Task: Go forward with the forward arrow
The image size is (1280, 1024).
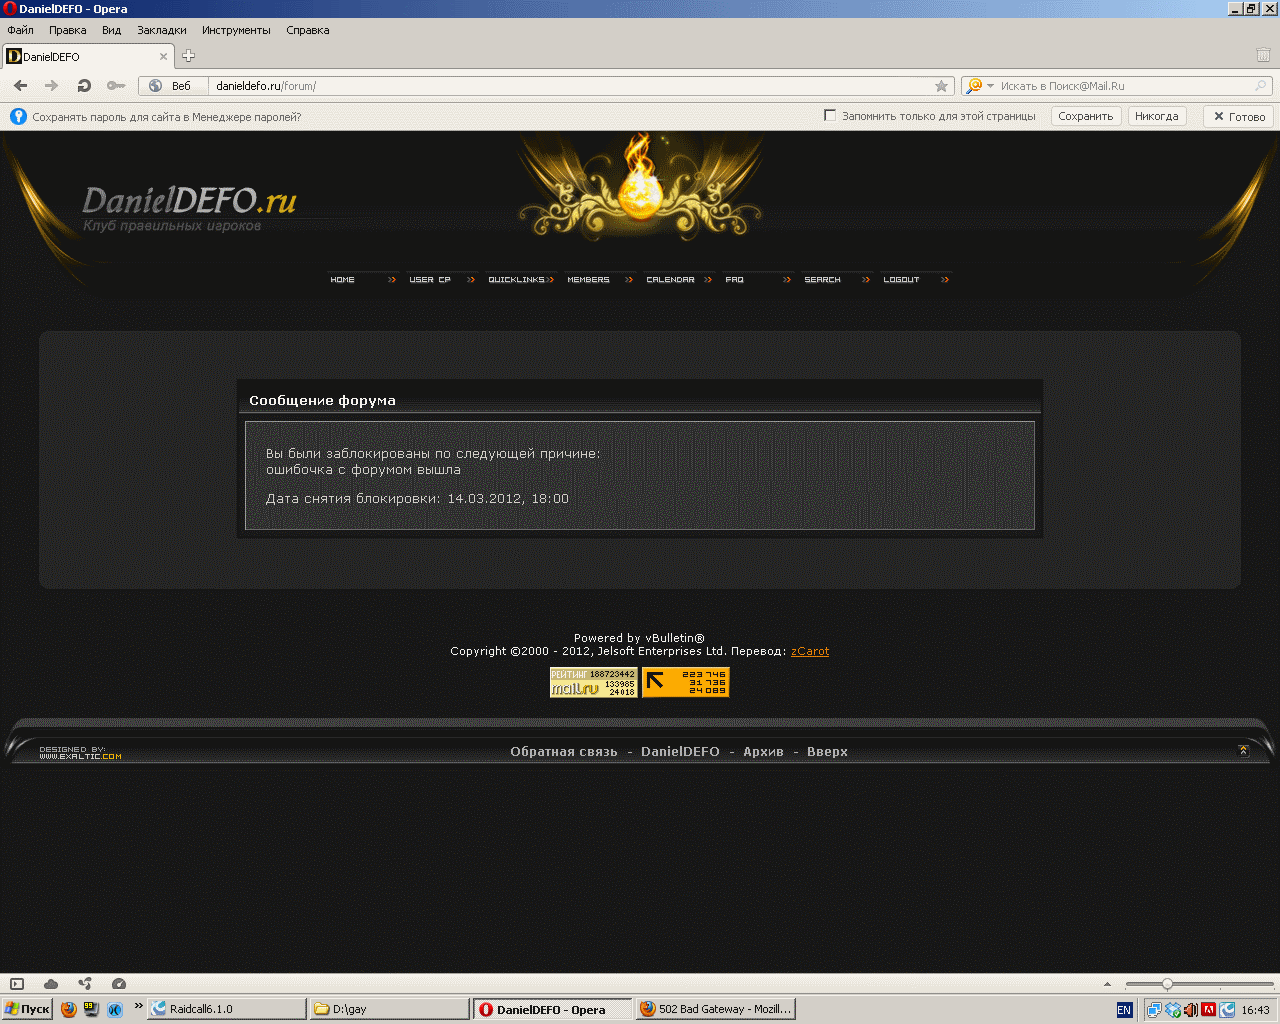Action: pos(52,86)
